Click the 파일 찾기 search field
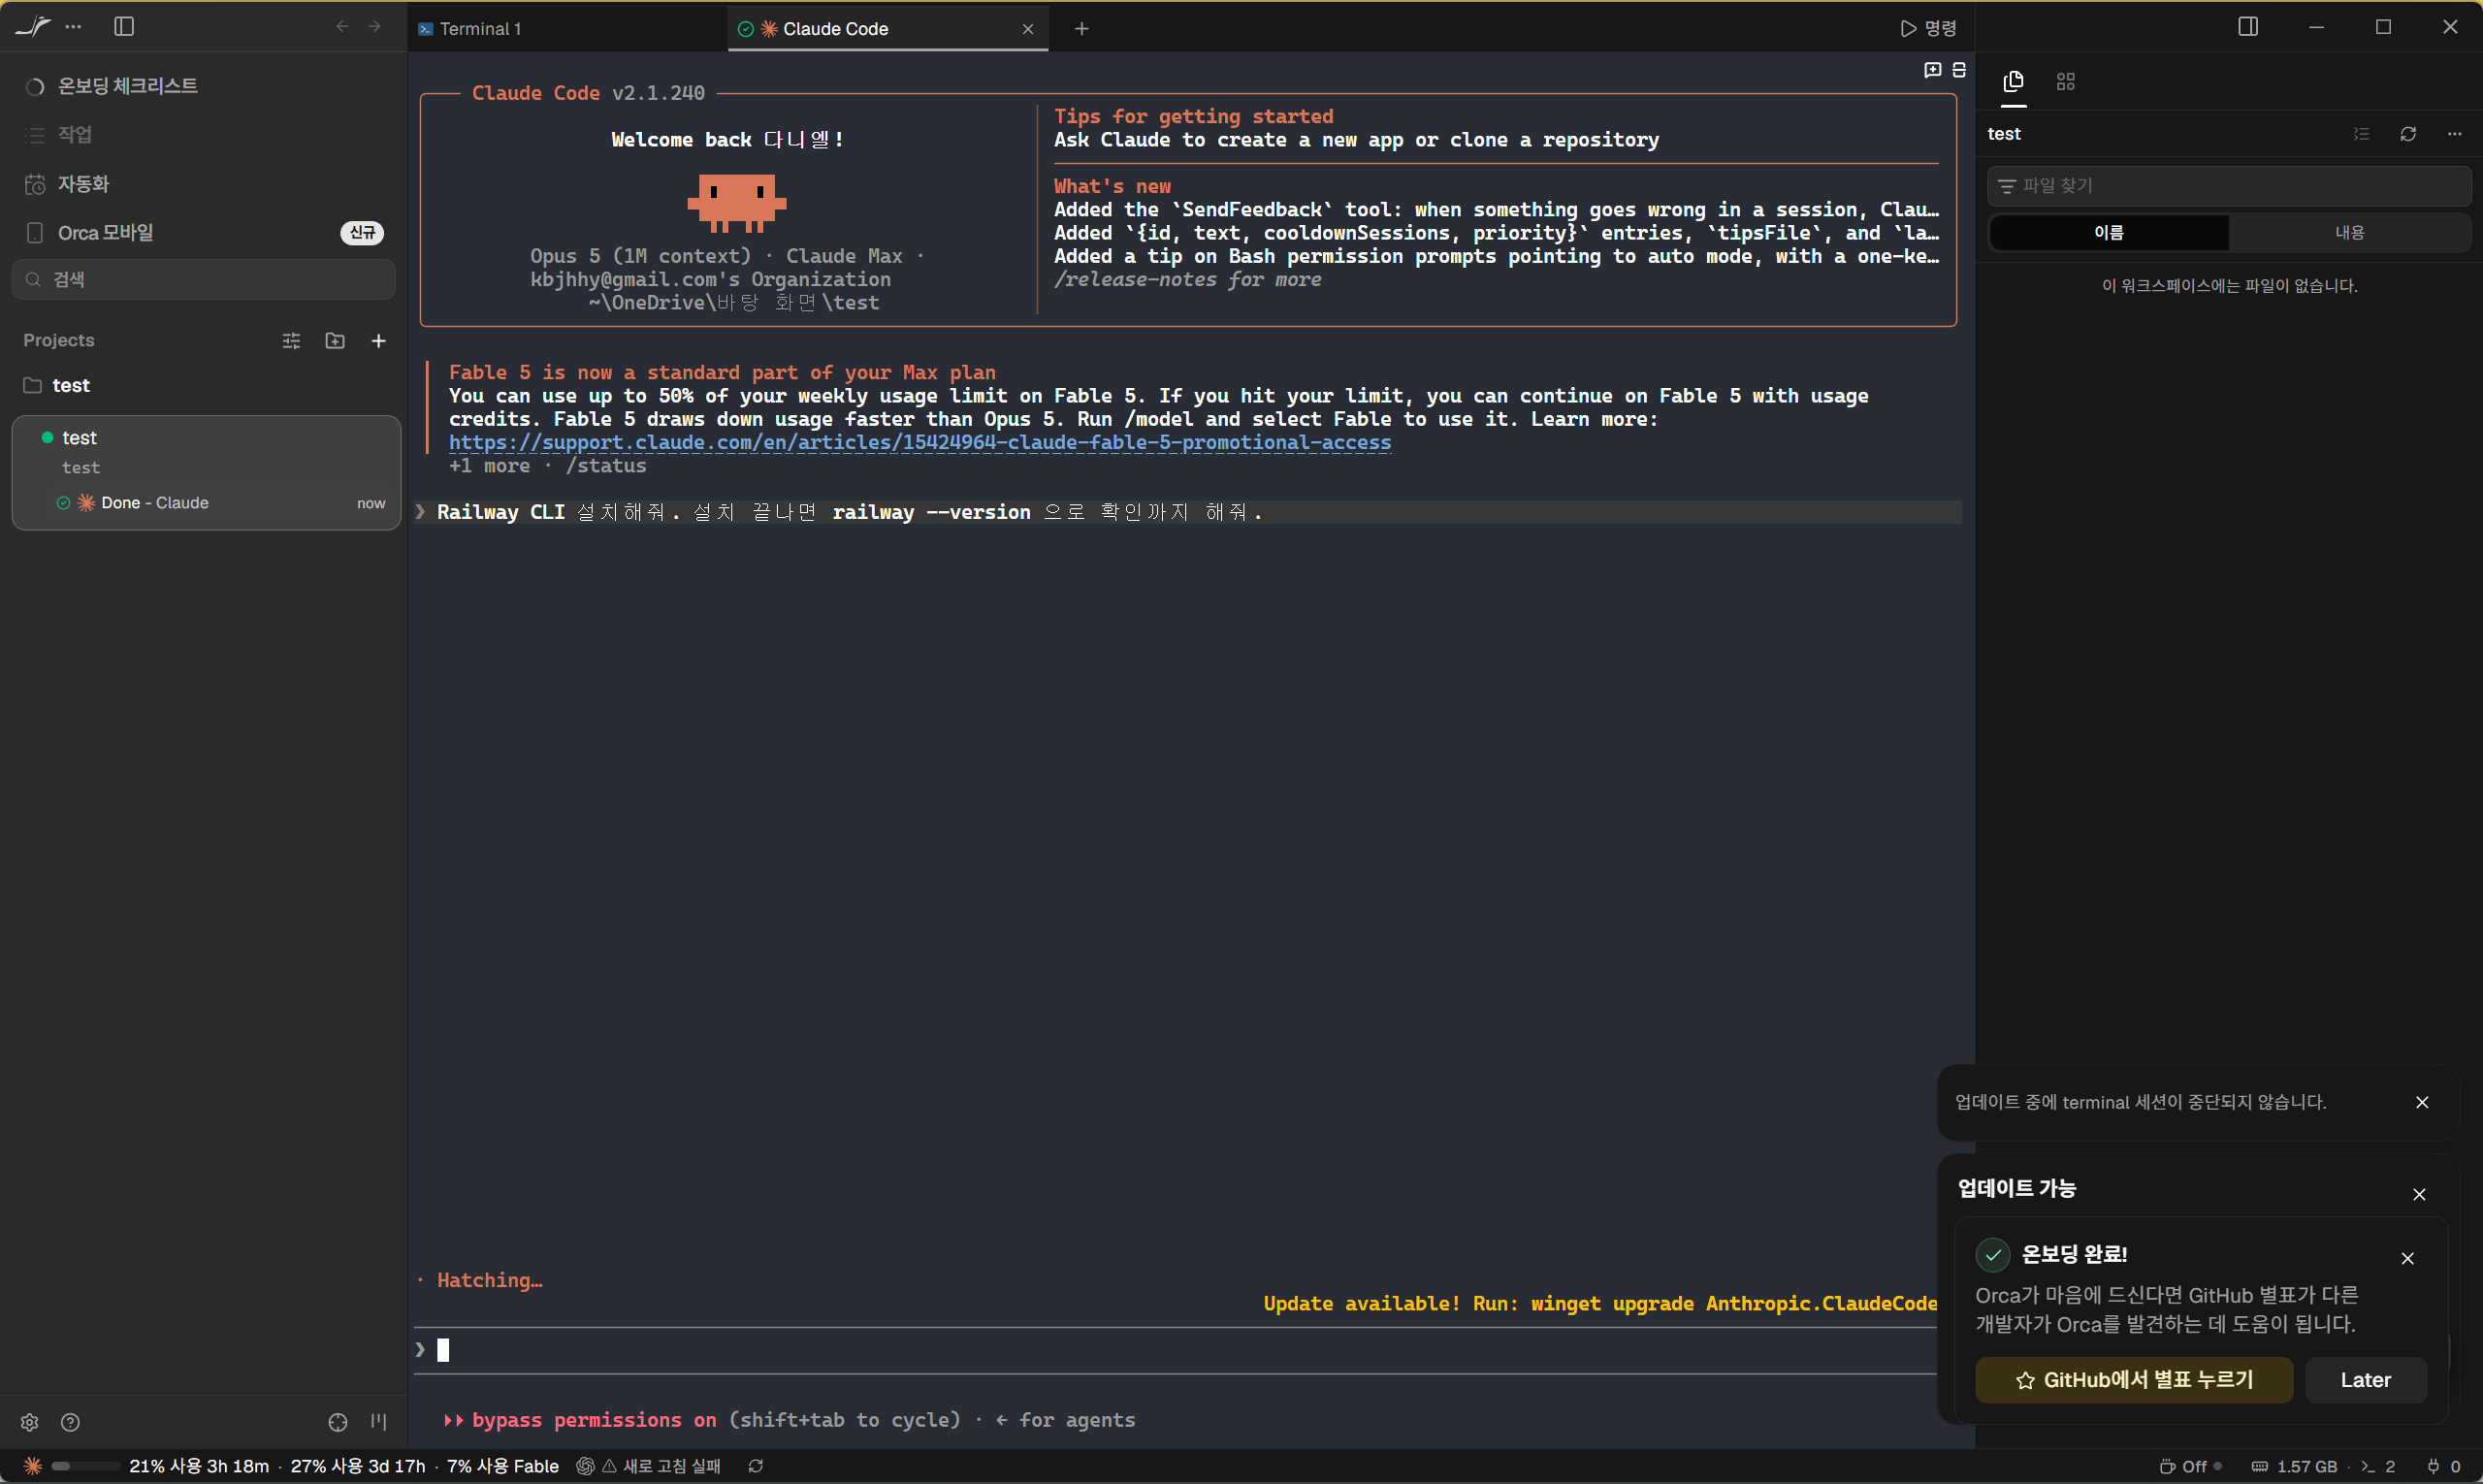The height and width of the screenshot is (1484, 2483). [2229, 186]
